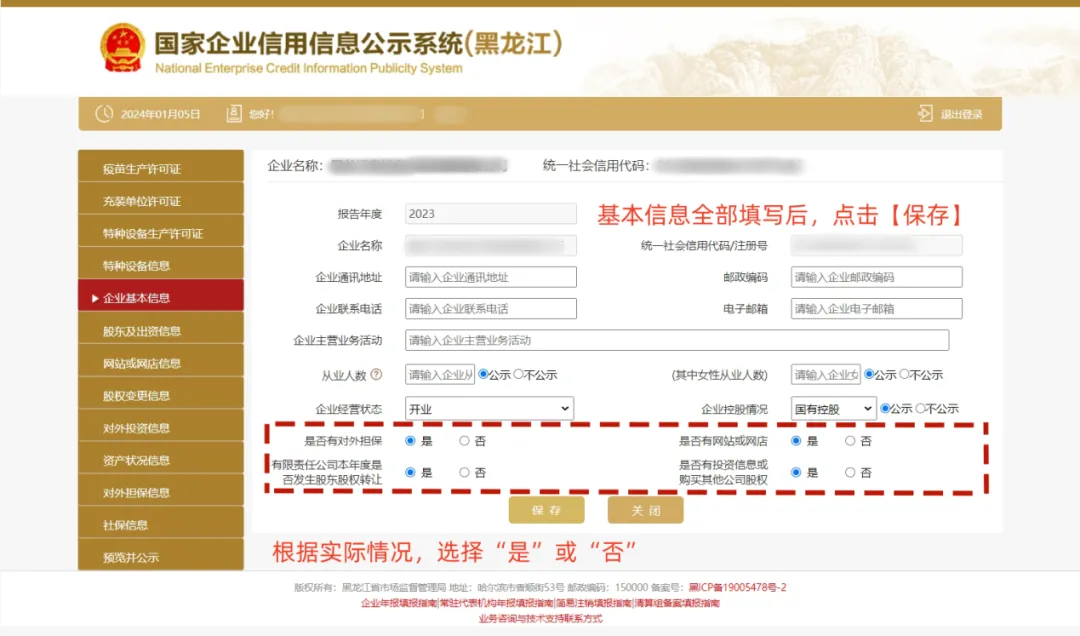Expand the 企业经营状态 dropdown showing 开业
1080x636 pixels.
click(x=489, y=409)
